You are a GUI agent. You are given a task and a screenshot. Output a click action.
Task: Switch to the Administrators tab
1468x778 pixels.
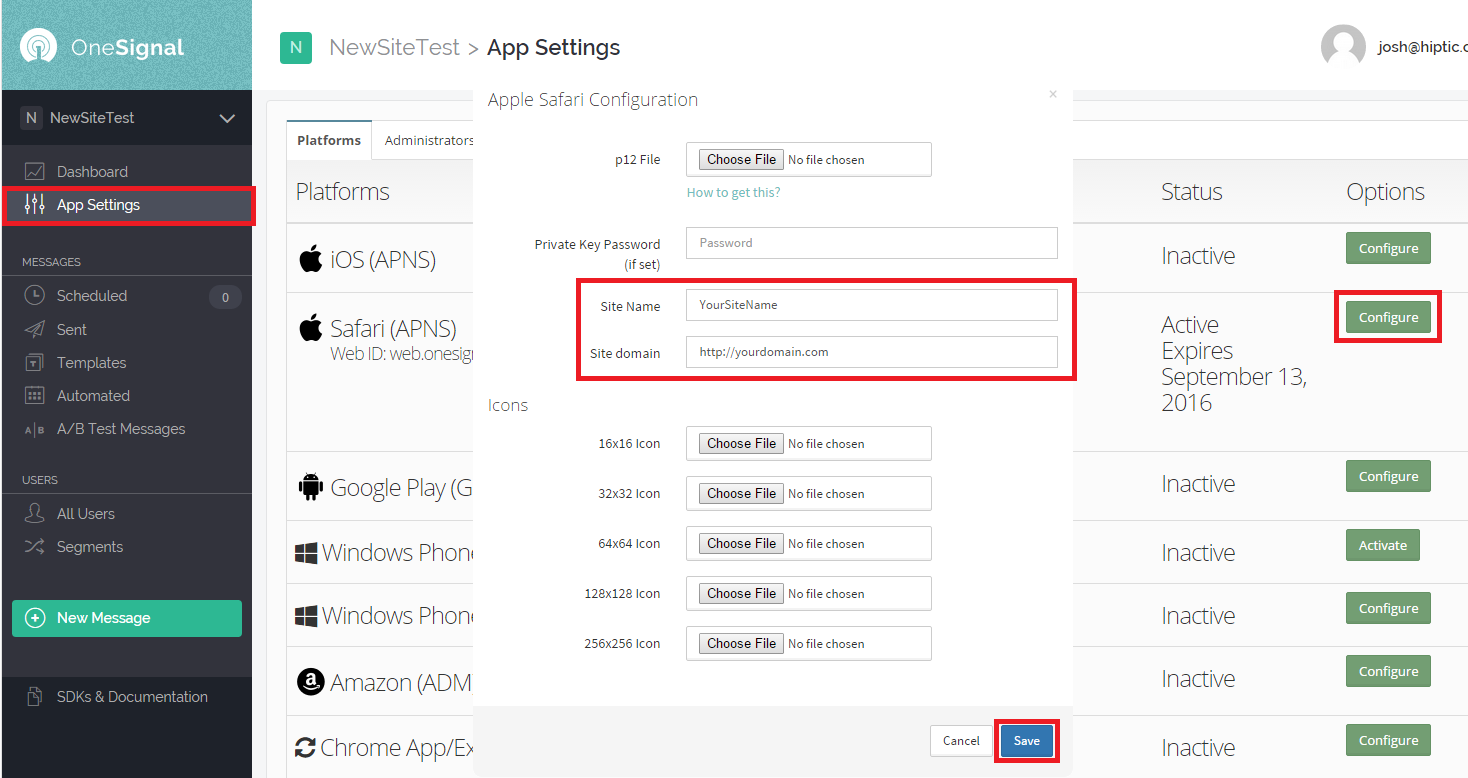428,141
